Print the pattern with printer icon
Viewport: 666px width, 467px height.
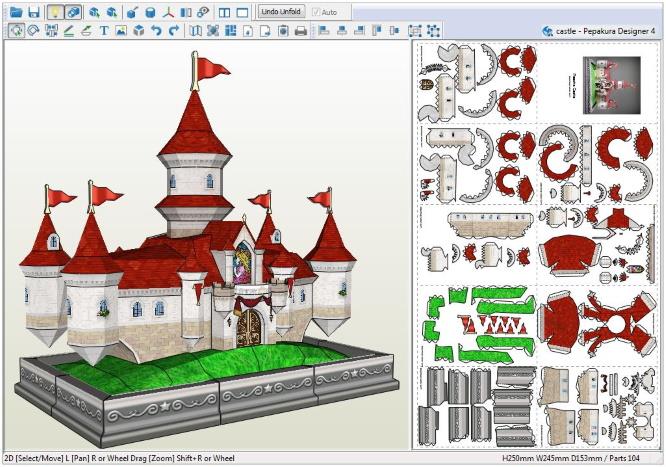click(301, 31)
